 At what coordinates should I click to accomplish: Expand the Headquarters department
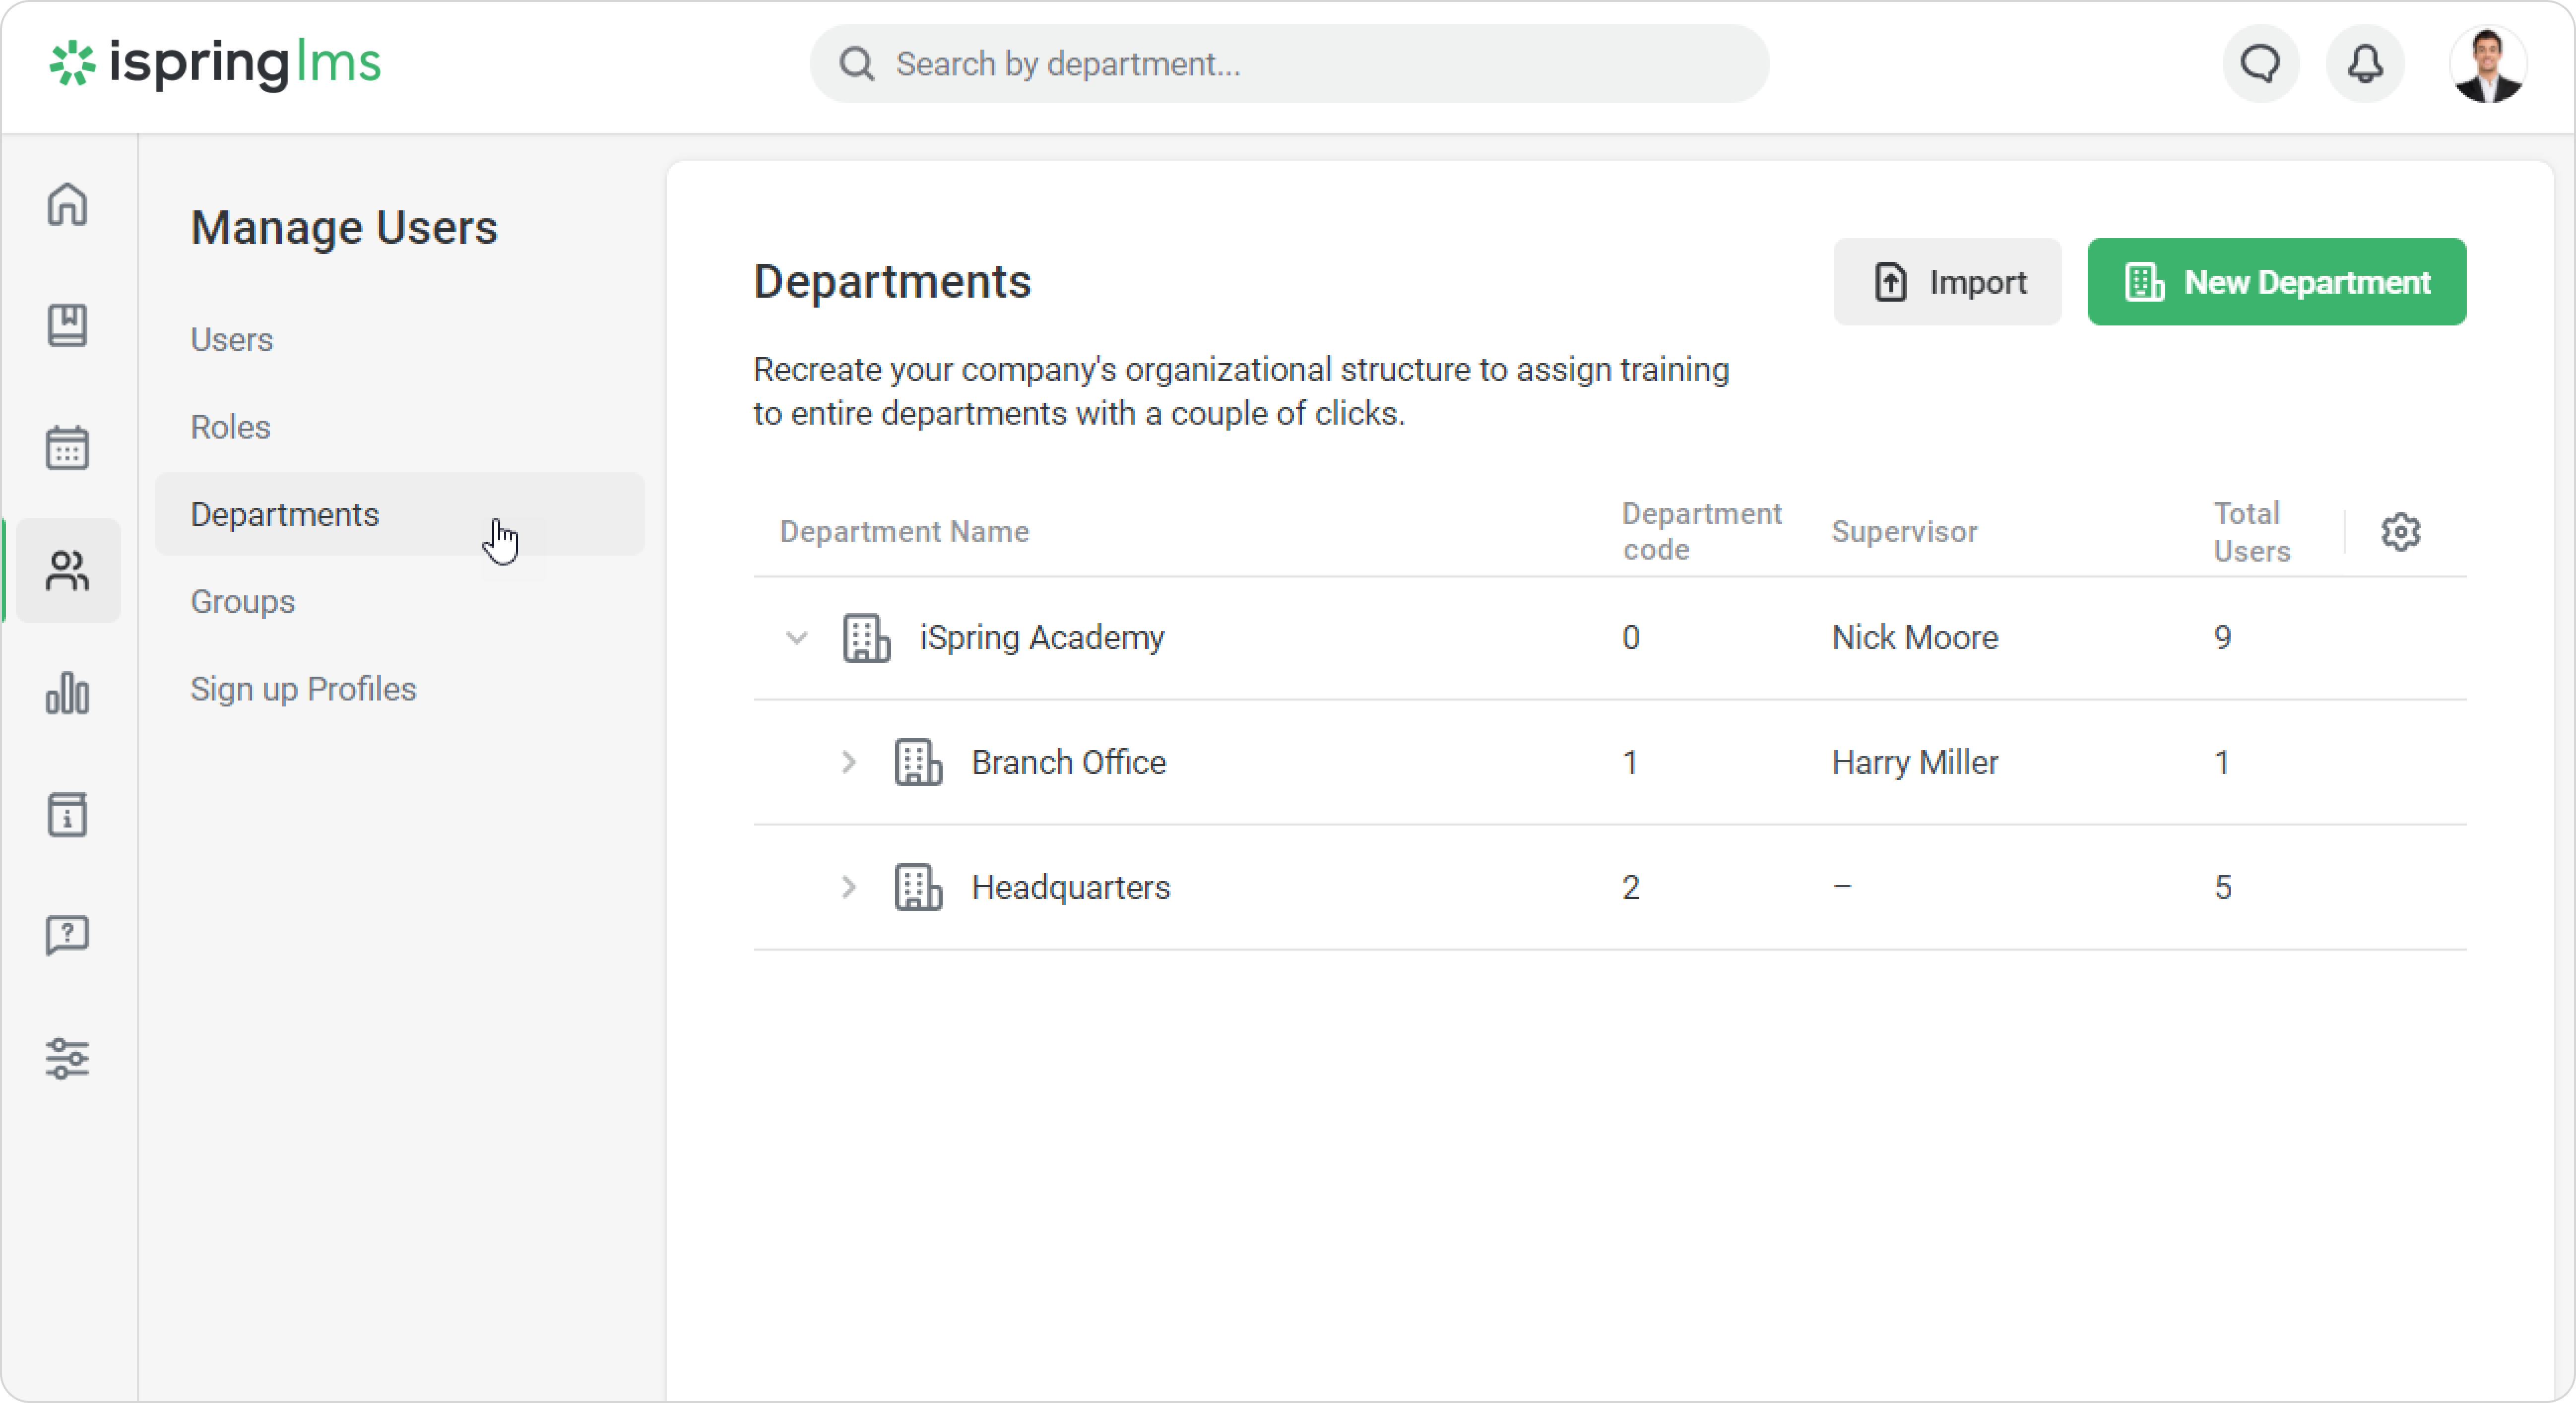[849, 888]
